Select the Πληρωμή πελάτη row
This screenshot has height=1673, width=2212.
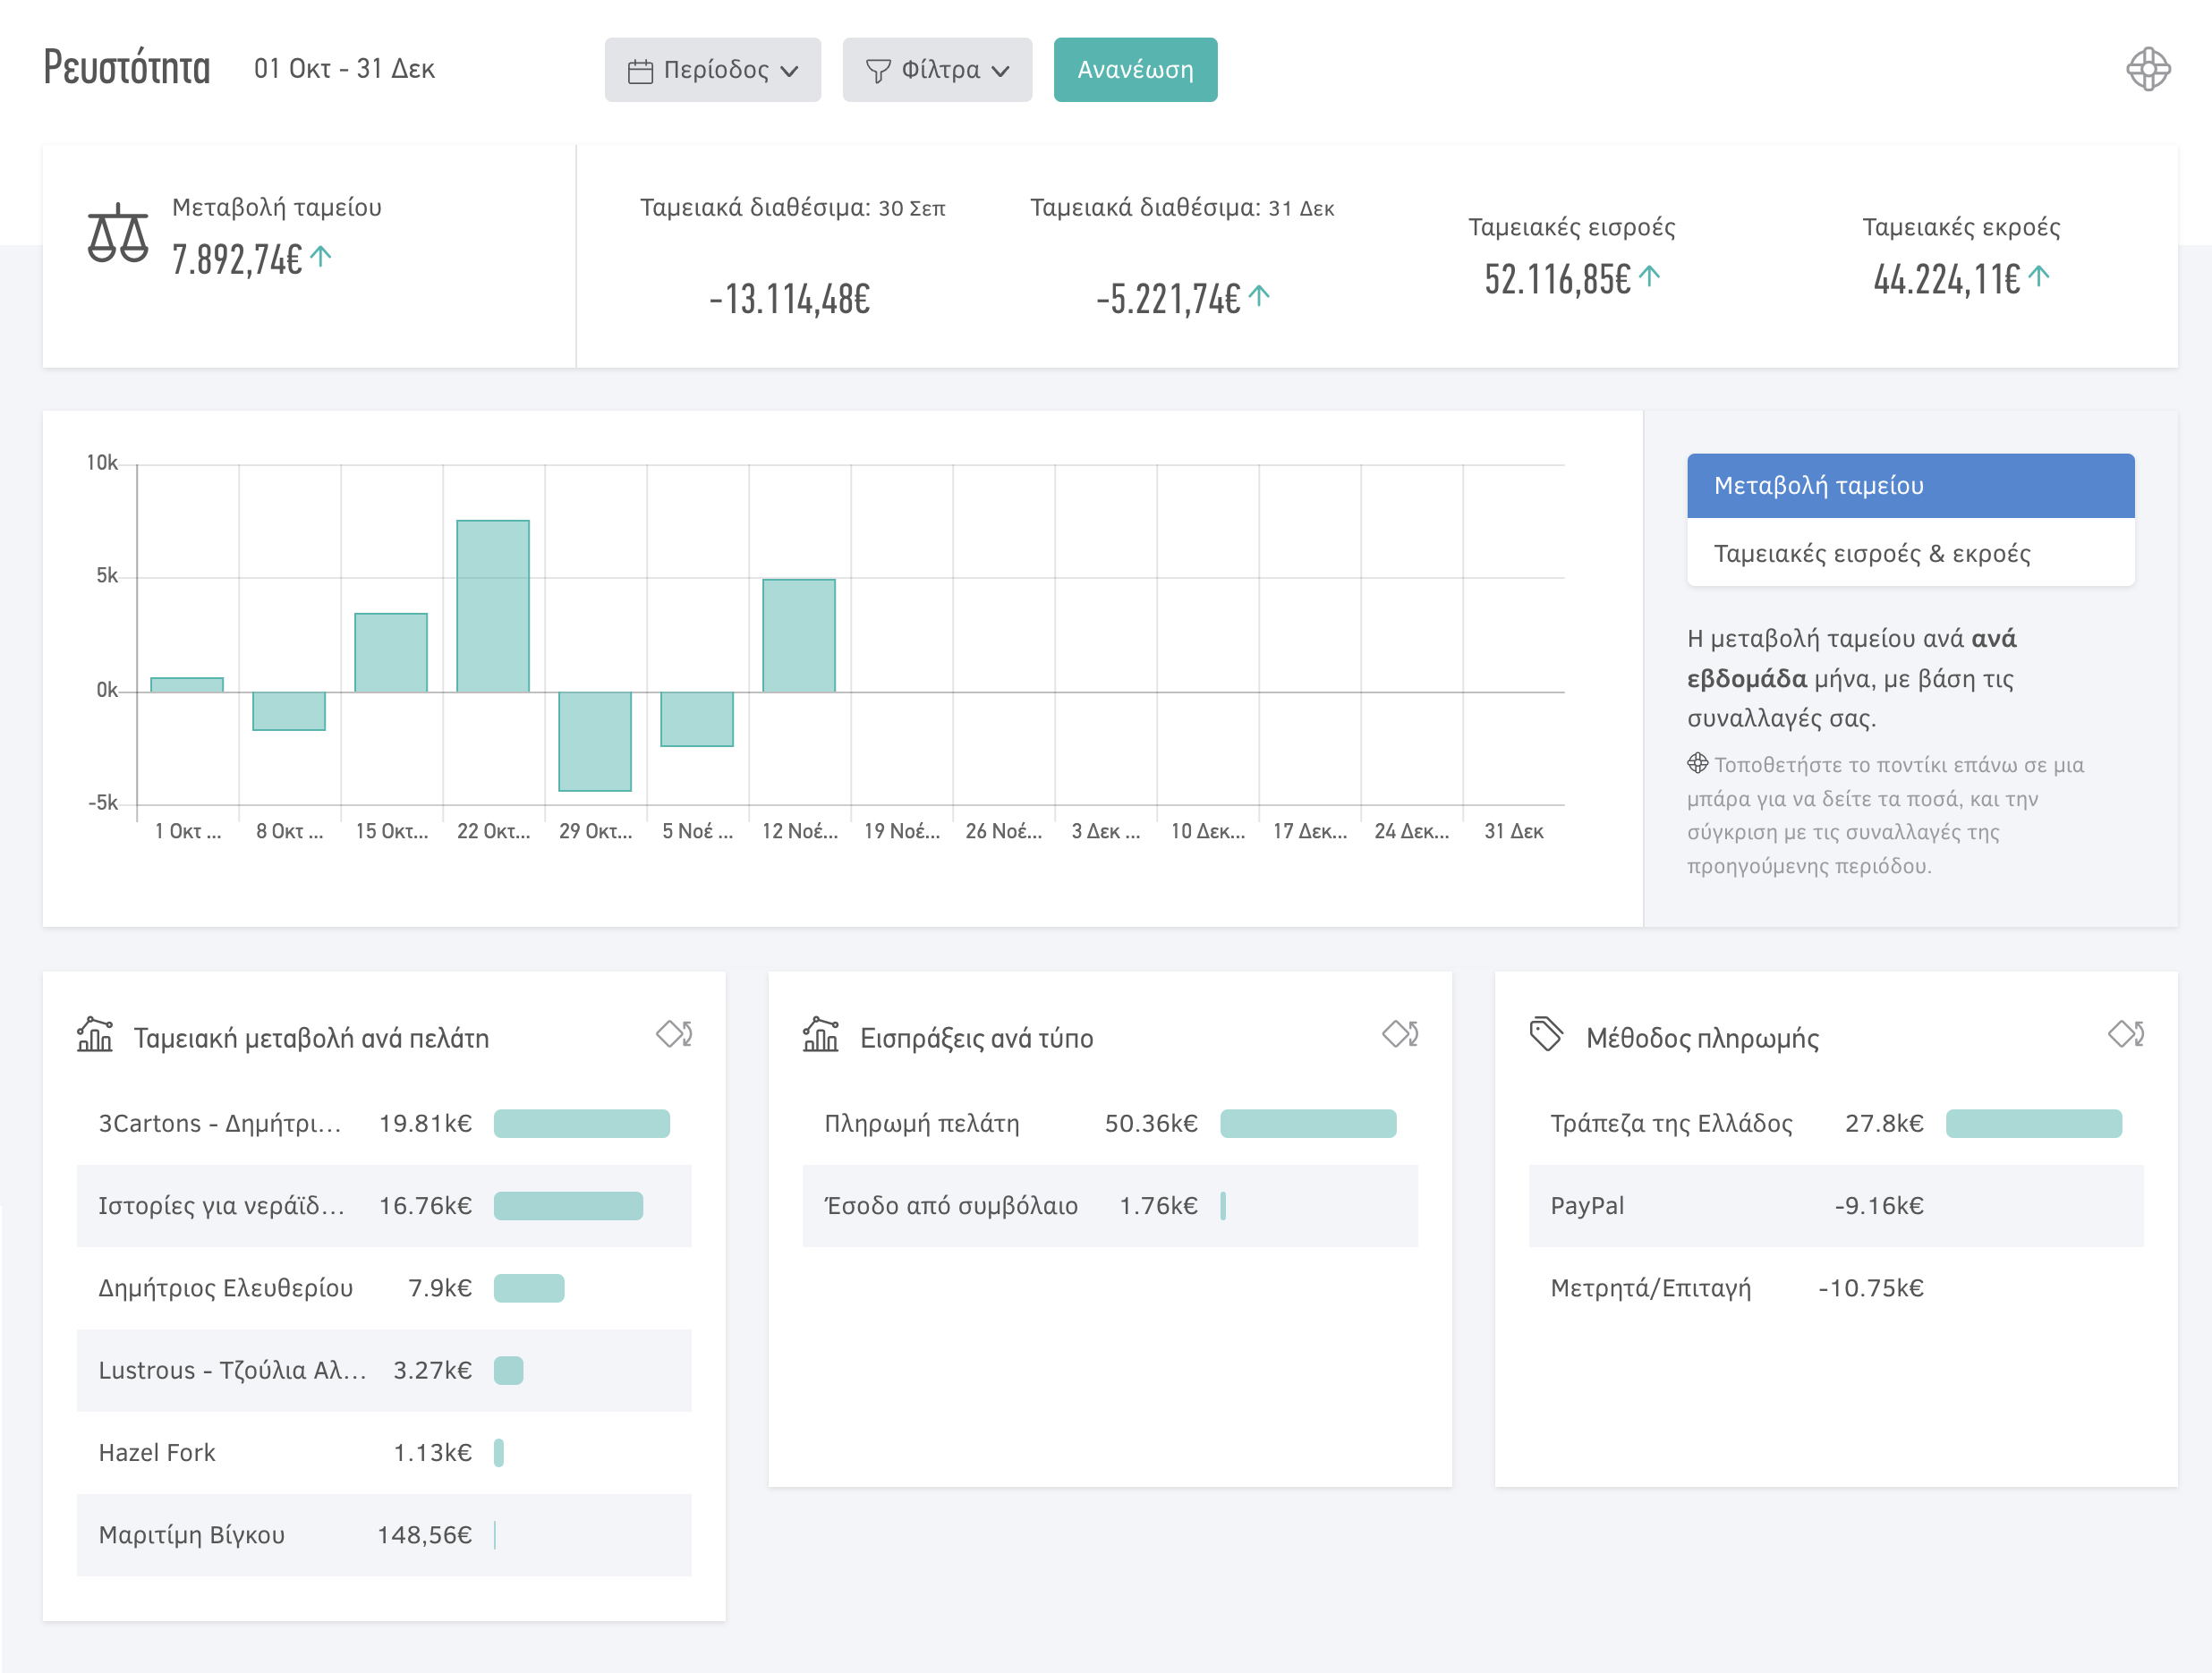(x=1110, y=1124)
